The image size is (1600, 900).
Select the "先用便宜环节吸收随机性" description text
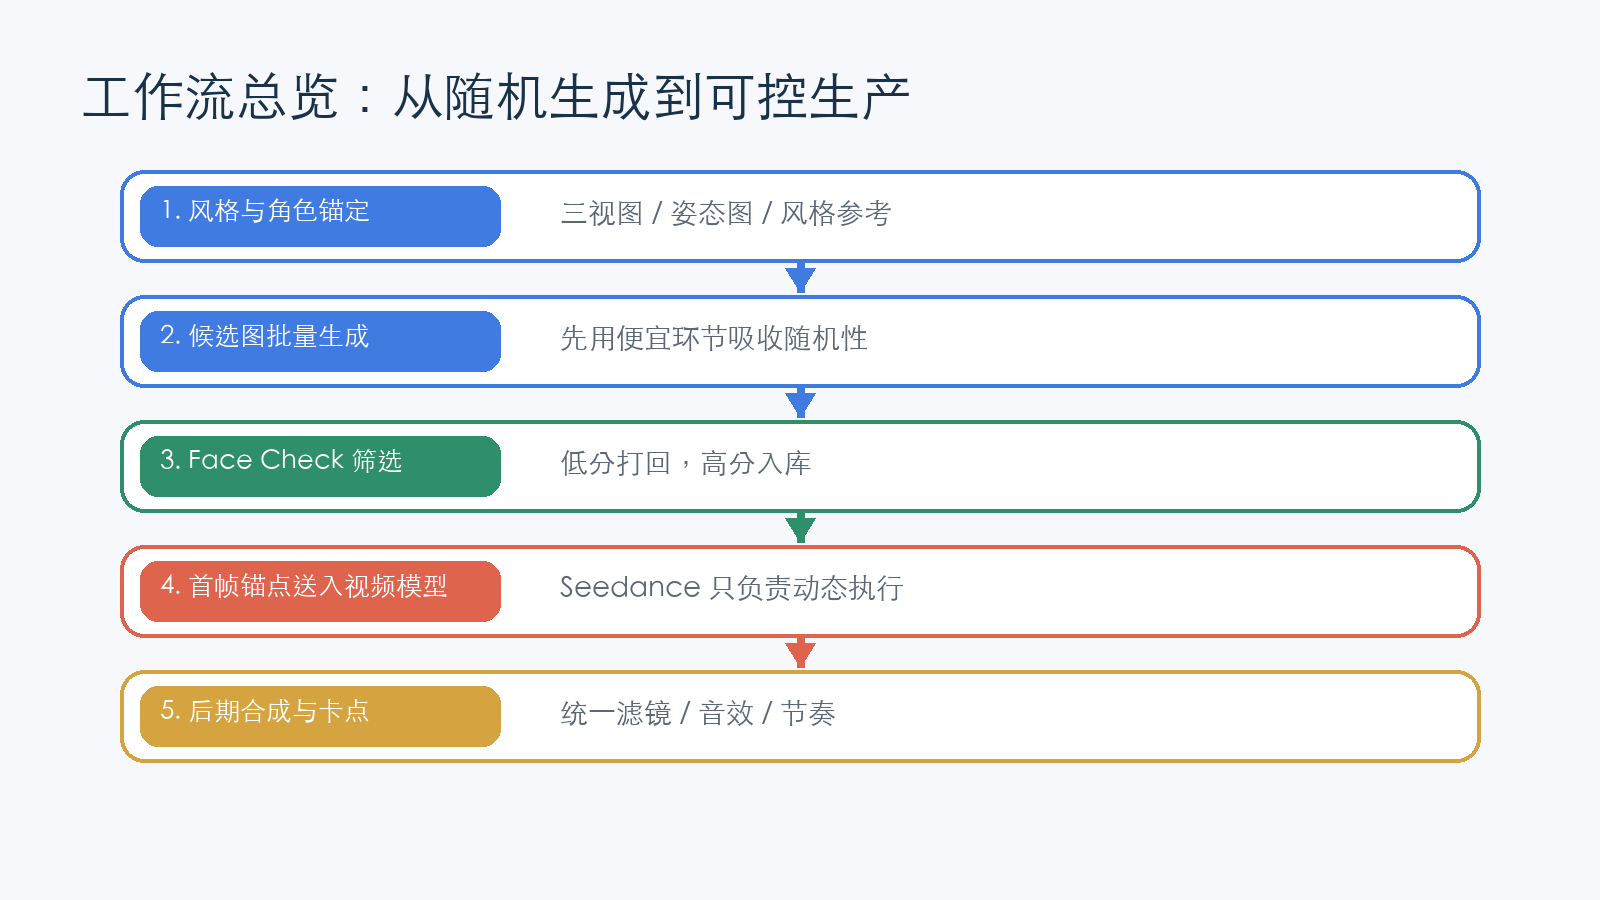pos(713,339)
